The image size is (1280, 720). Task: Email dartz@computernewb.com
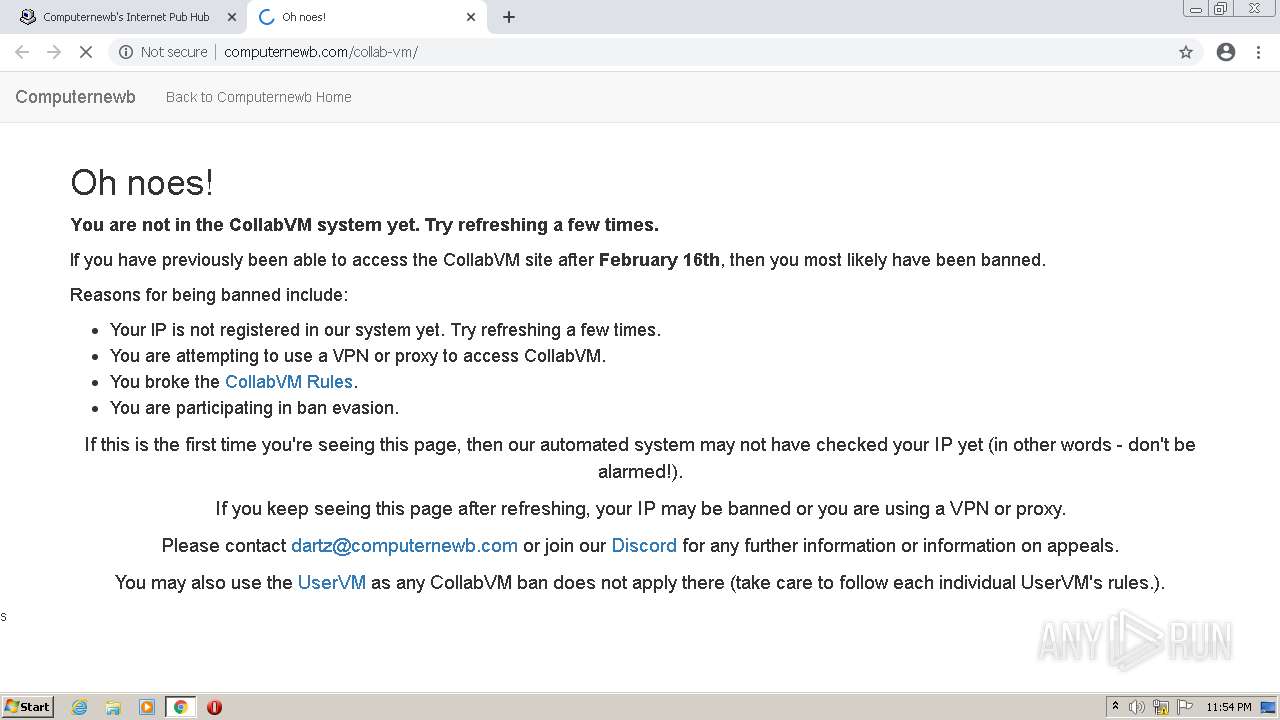pos(404,546)
